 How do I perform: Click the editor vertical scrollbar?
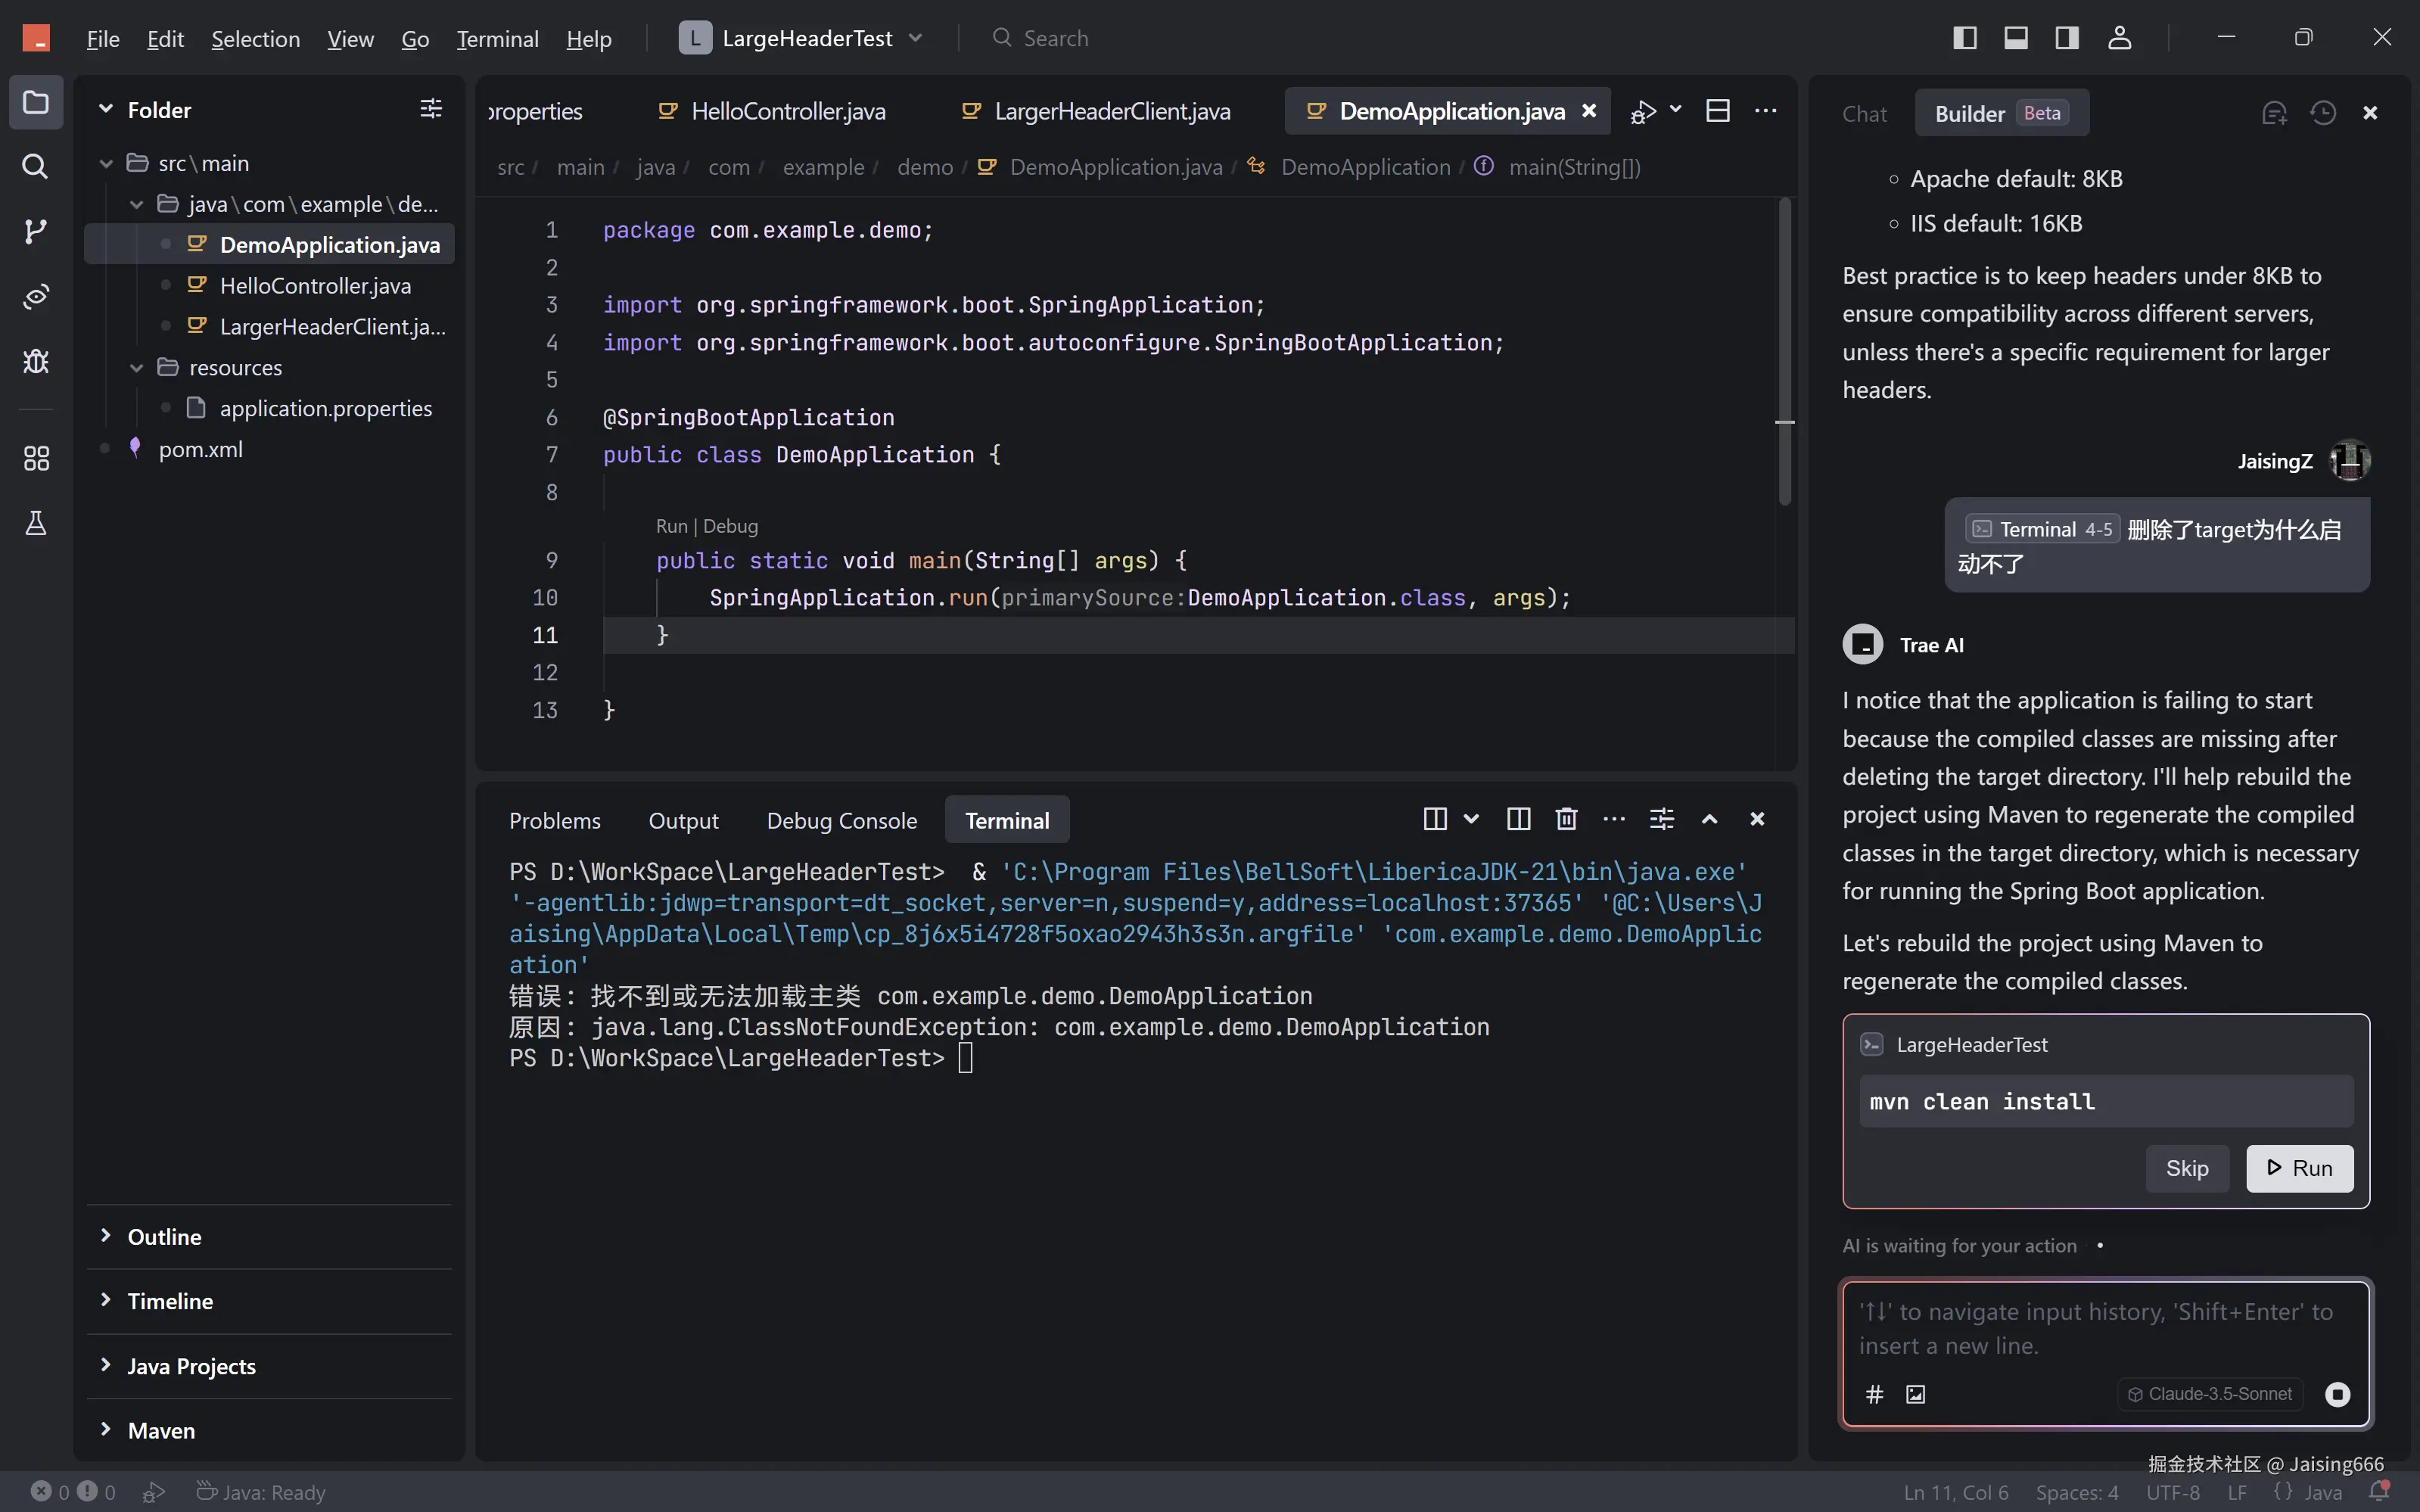point(1784,350)
